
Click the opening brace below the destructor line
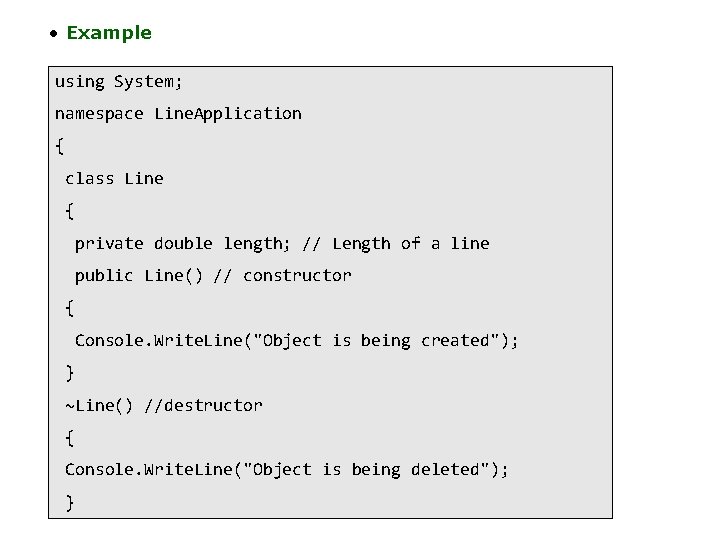69,437
